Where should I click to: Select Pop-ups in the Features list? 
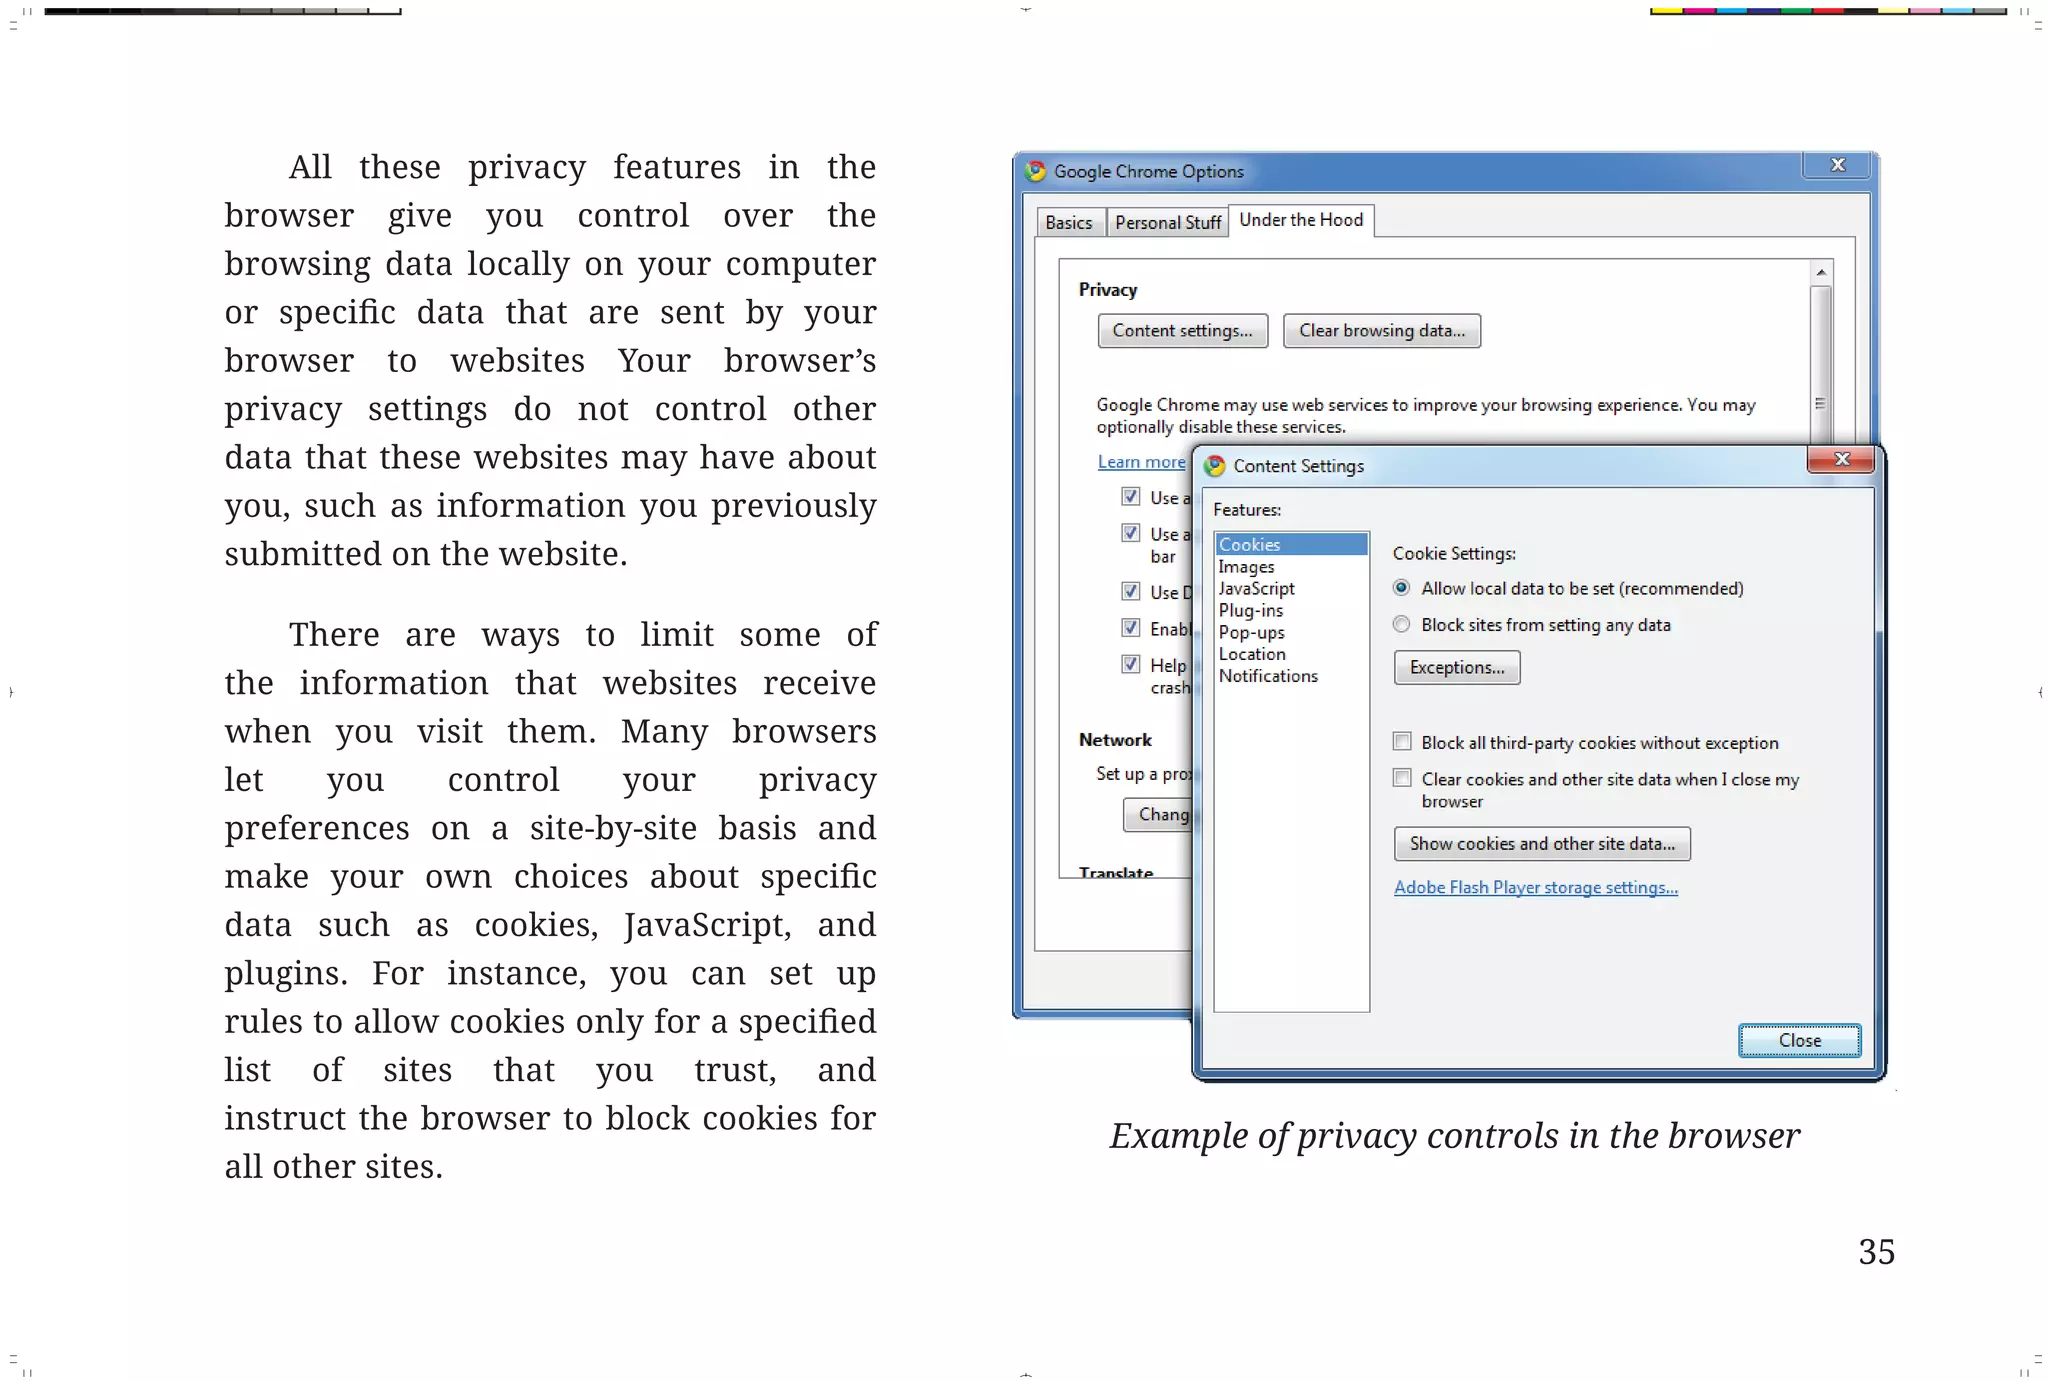pos(1291,632)
